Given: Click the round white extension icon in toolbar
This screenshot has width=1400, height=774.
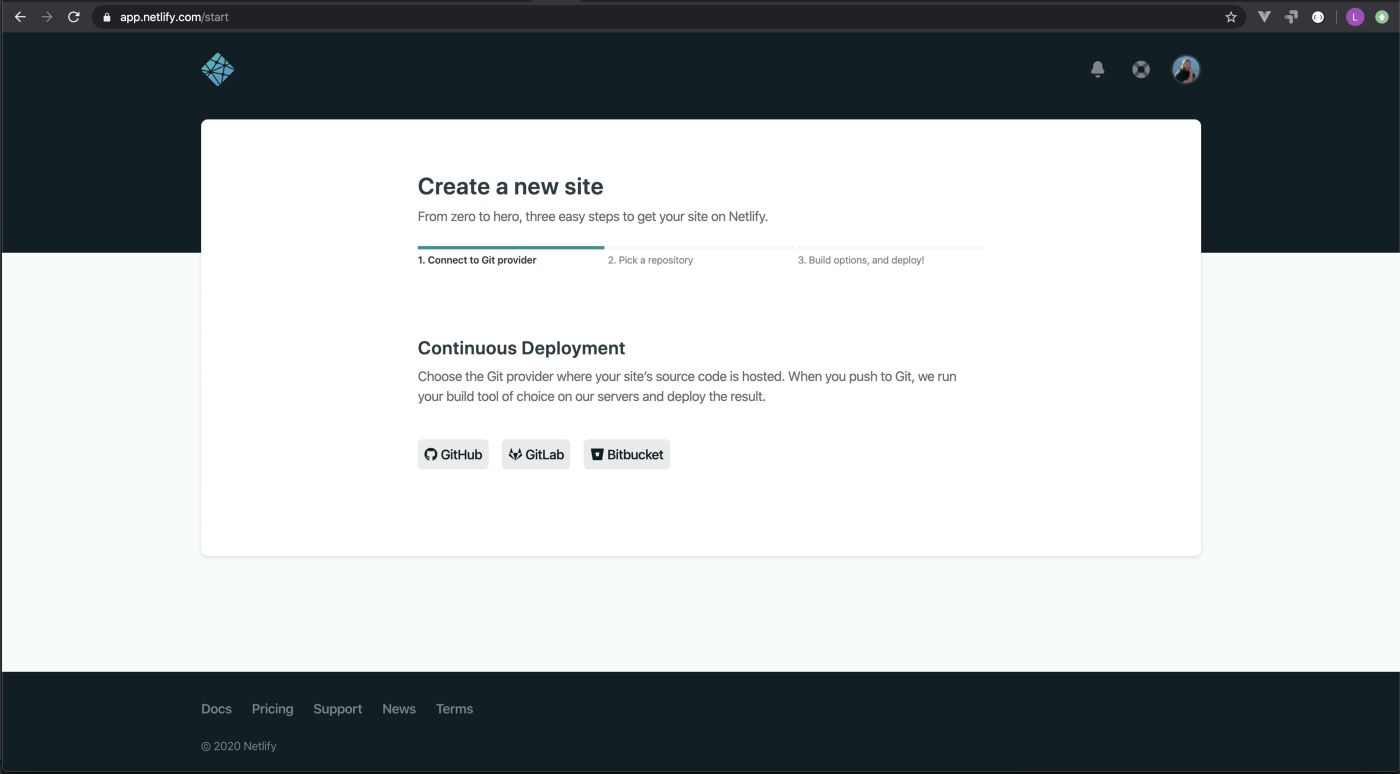Looking at the screenshot, I should click(x=1318, y=17).
